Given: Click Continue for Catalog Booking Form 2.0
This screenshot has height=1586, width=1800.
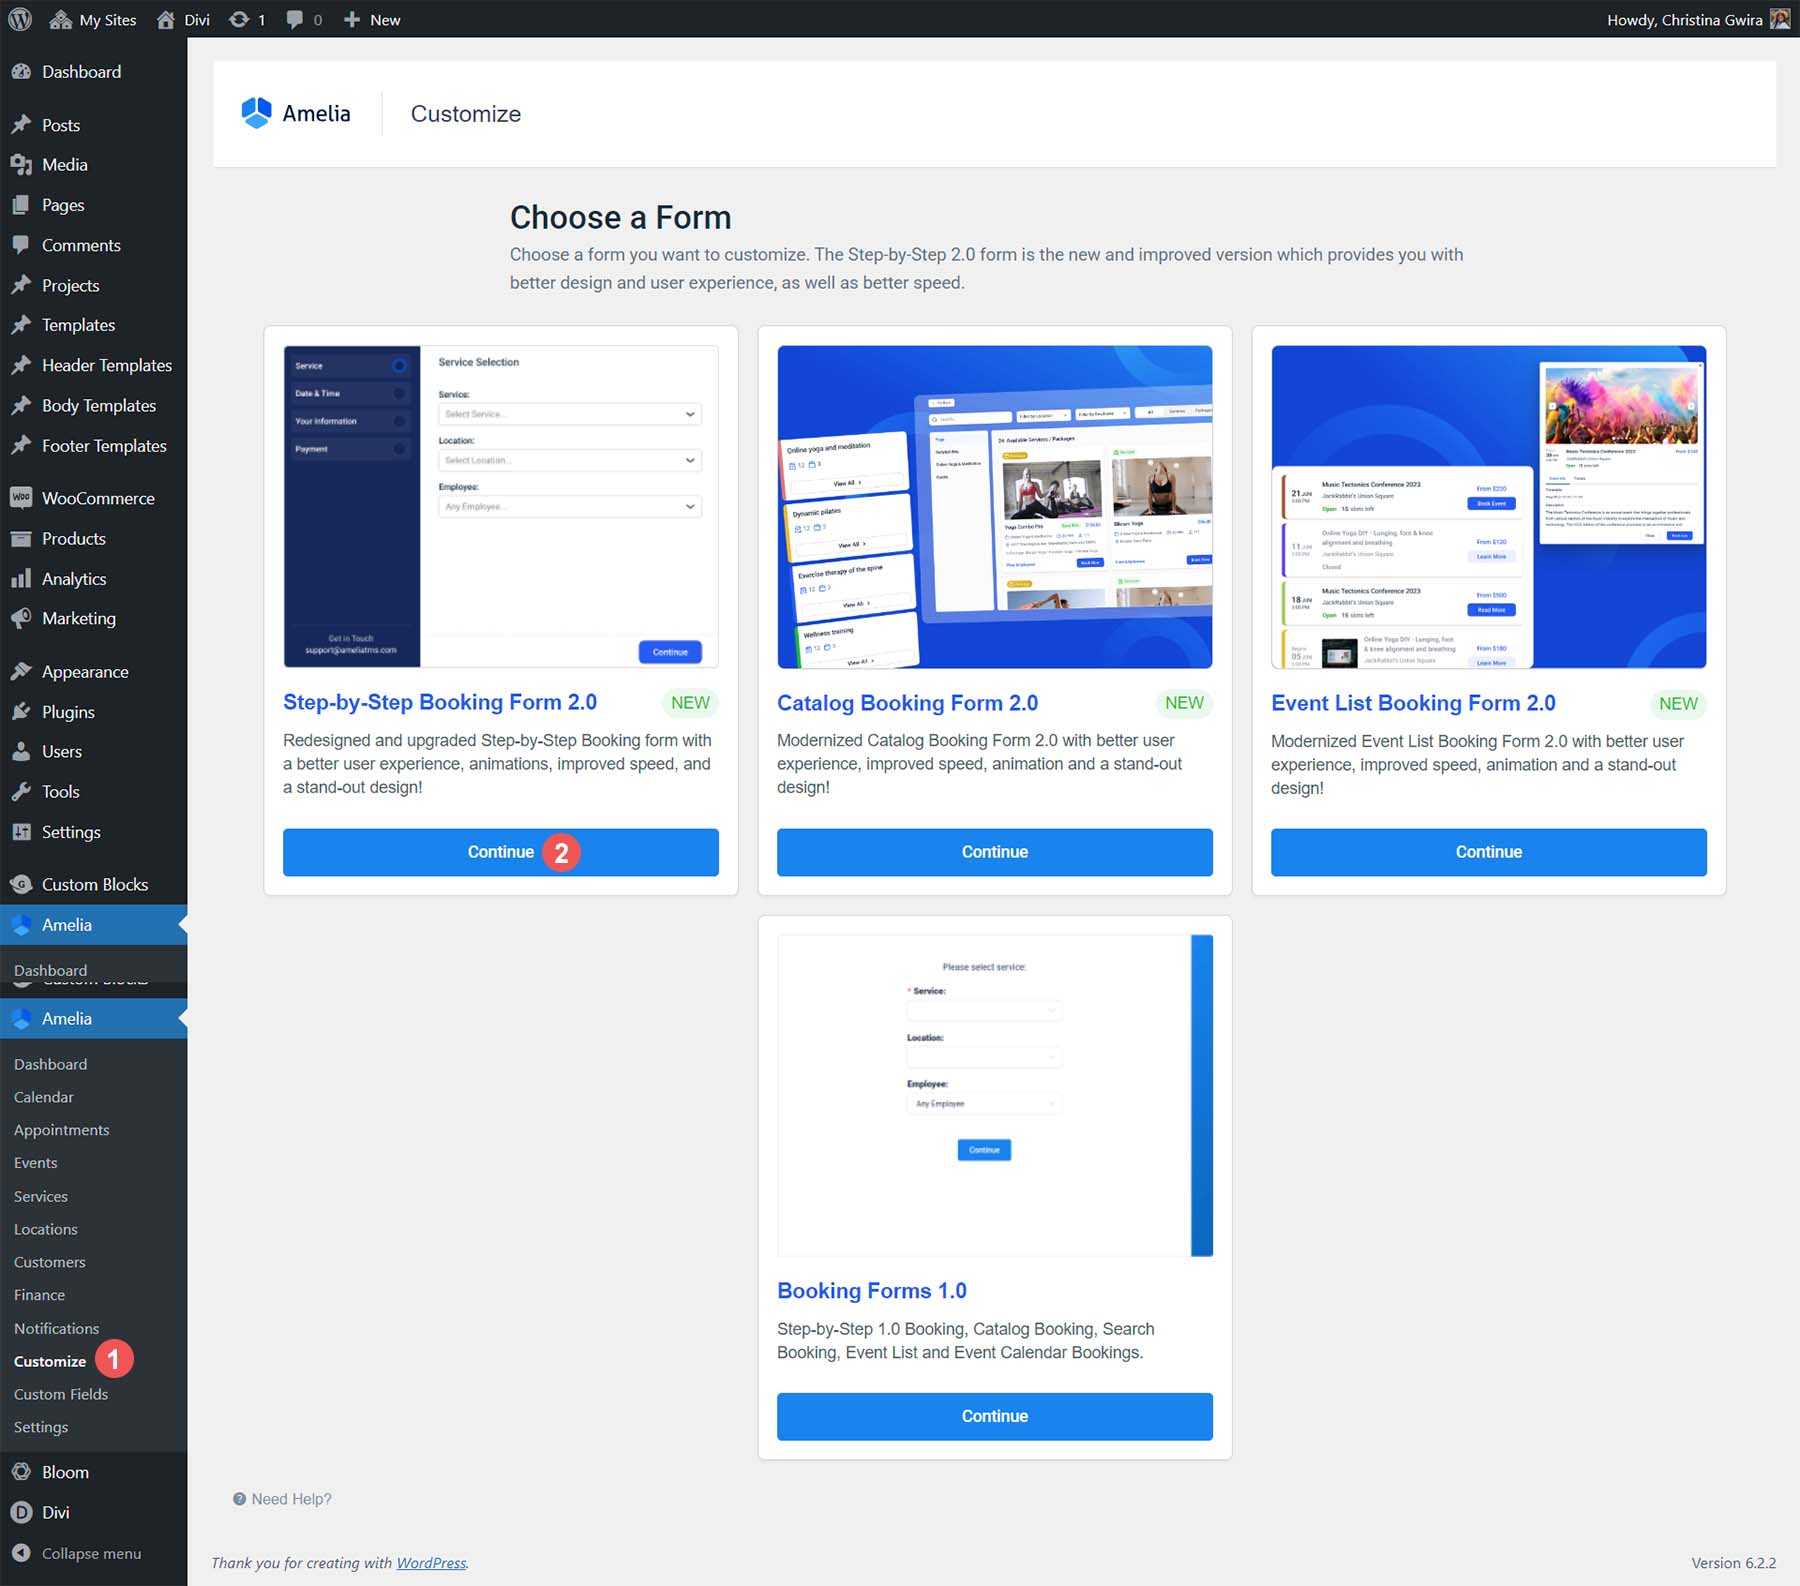Looking at the screenshot, I should coord(994,852).
